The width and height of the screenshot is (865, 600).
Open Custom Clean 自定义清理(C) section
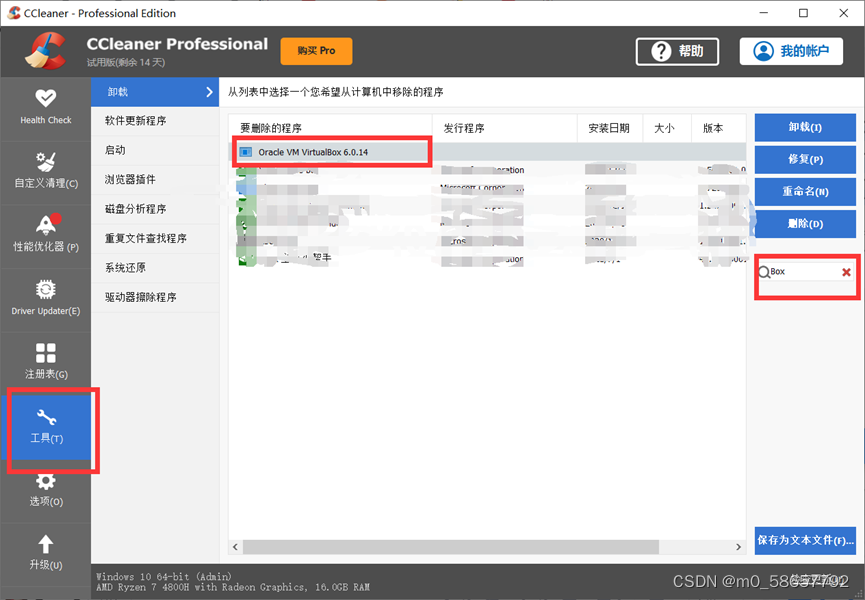point(45,172)
